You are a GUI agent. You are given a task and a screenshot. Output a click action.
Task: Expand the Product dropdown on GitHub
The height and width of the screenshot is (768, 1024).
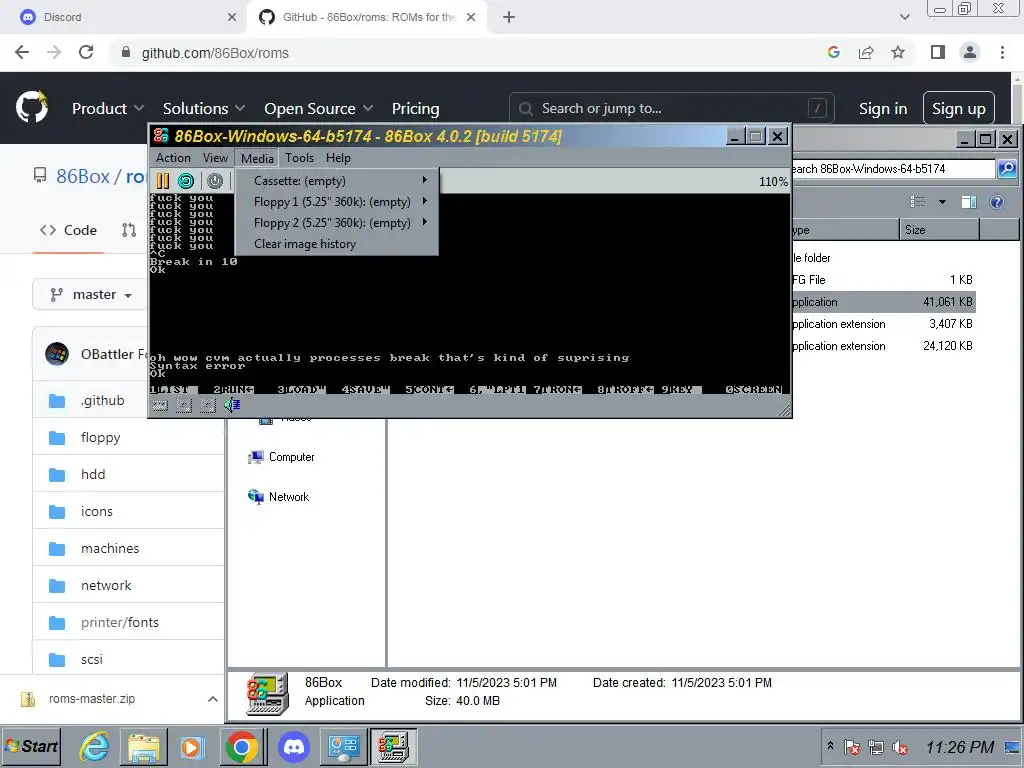(x=108, y=108)
